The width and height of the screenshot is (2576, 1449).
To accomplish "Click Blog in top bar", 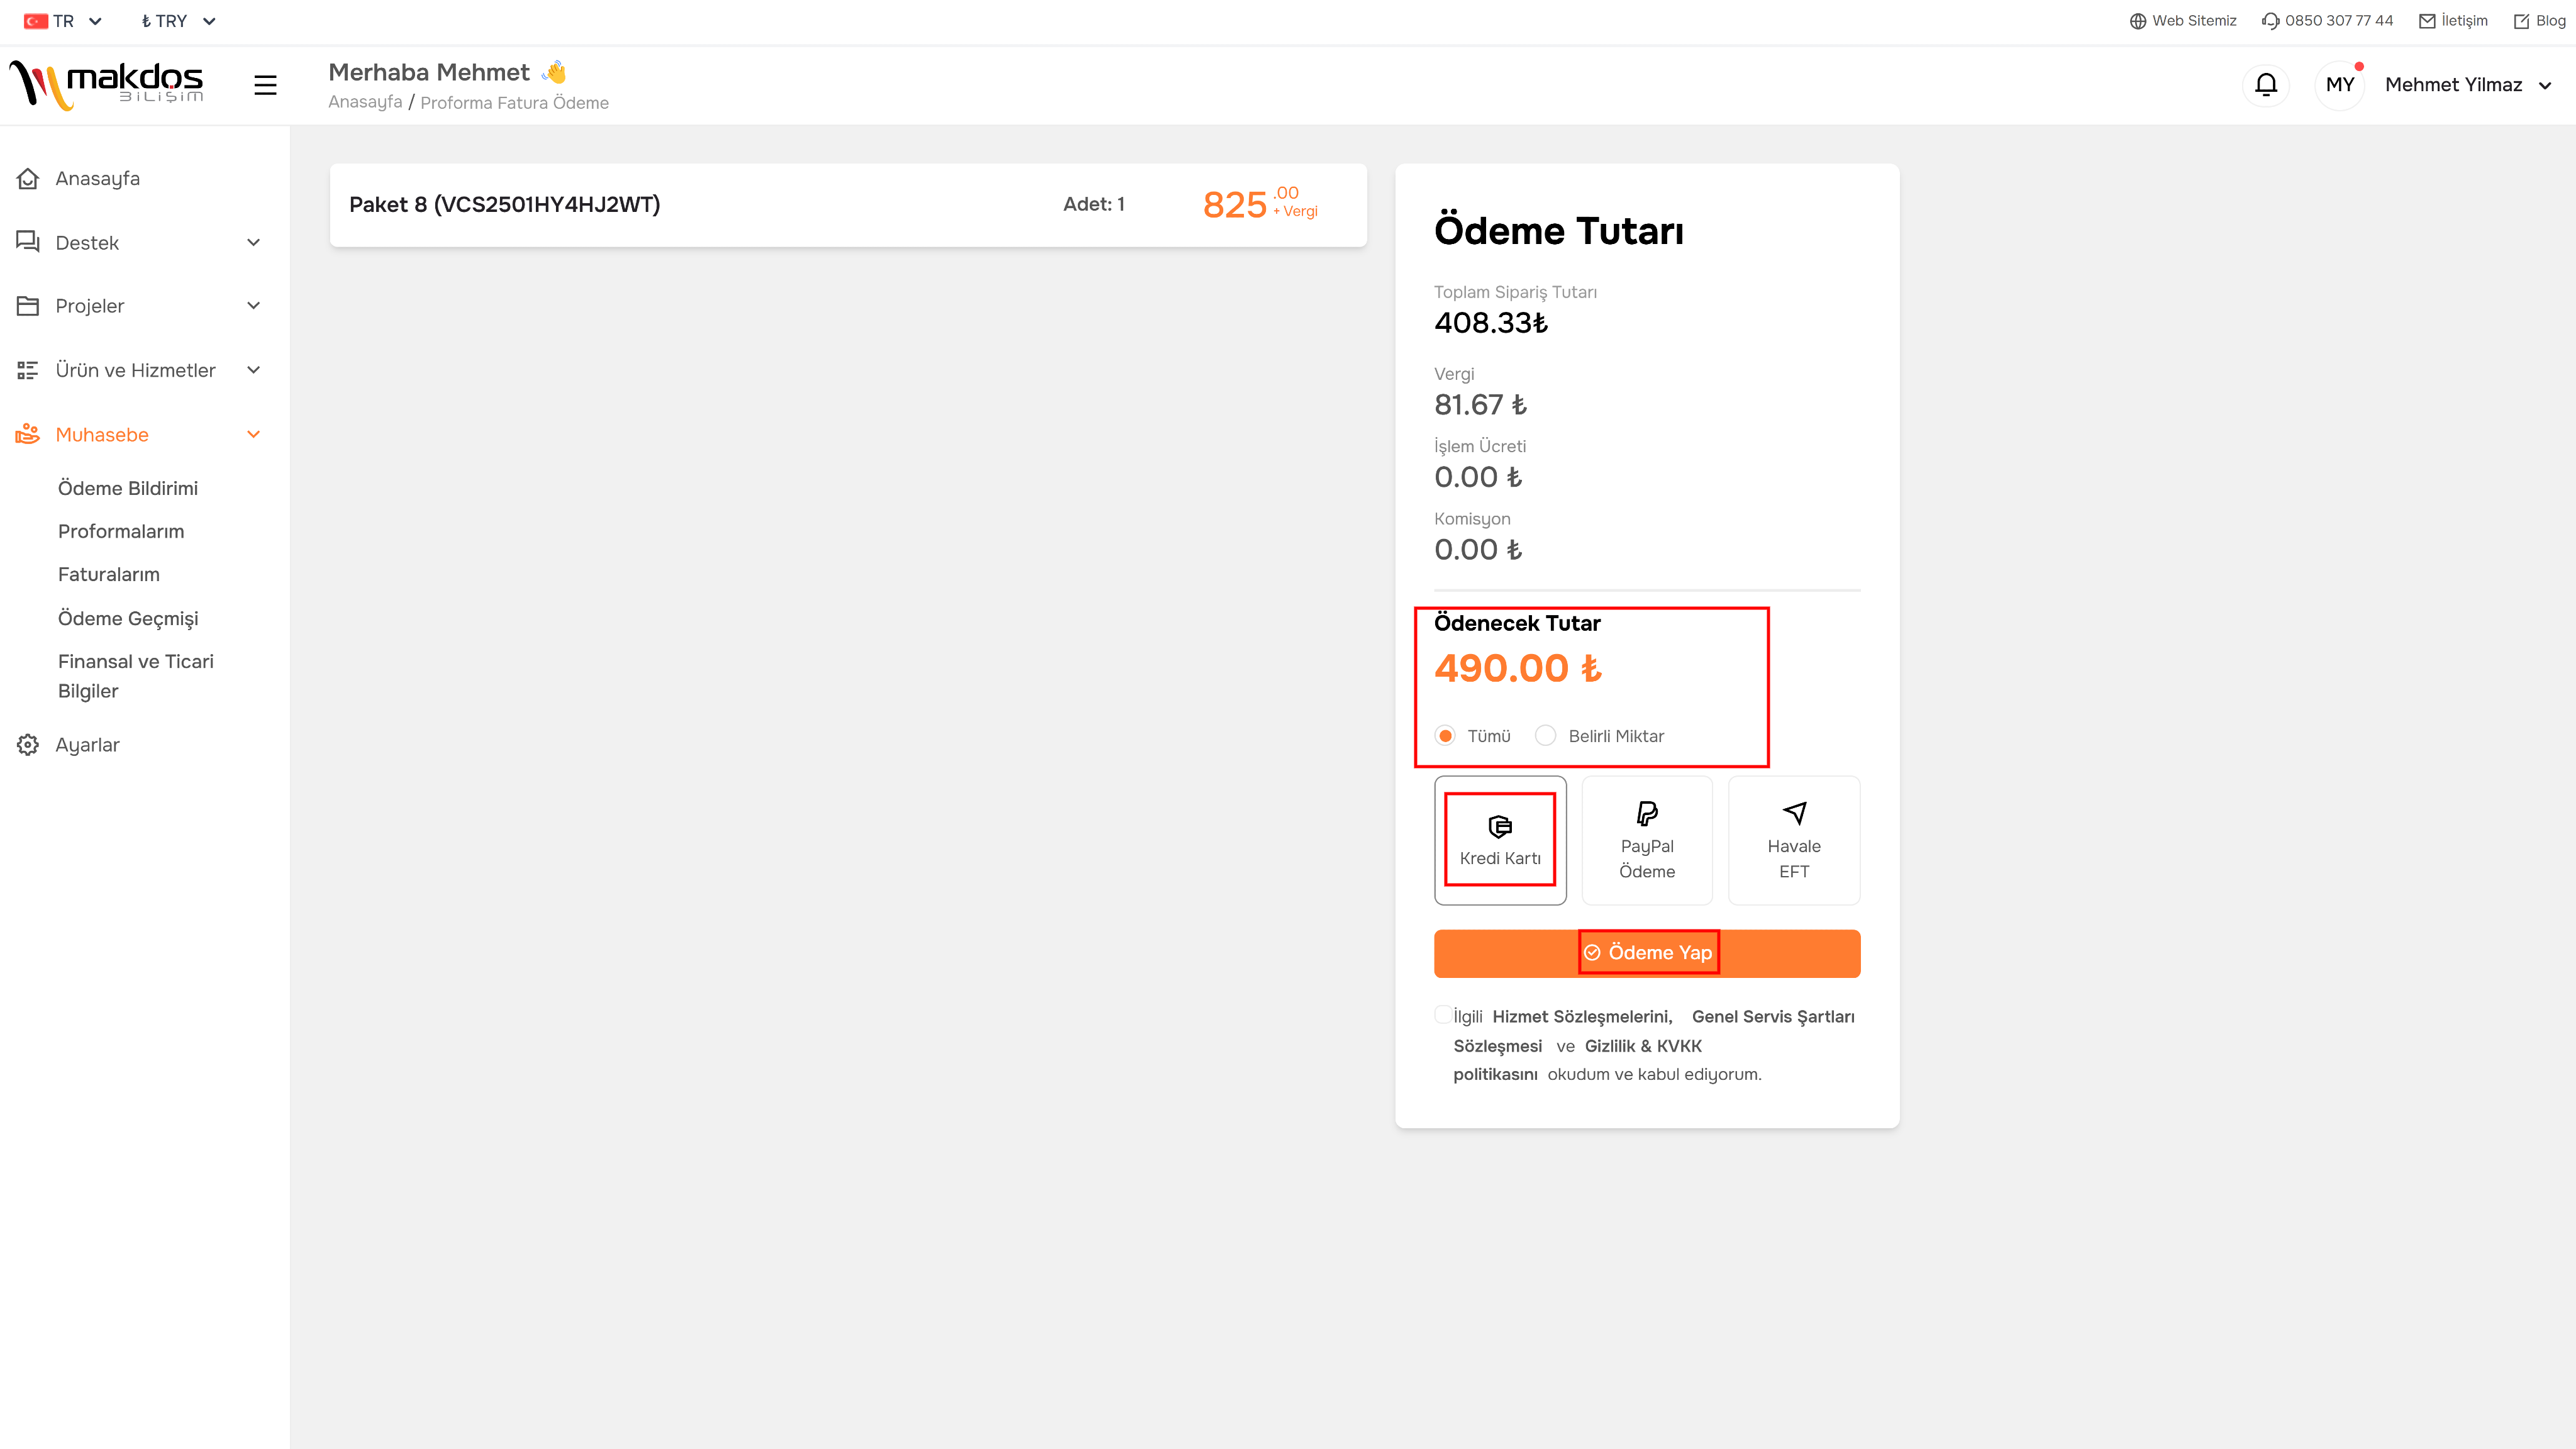I will coord(2550,21).
